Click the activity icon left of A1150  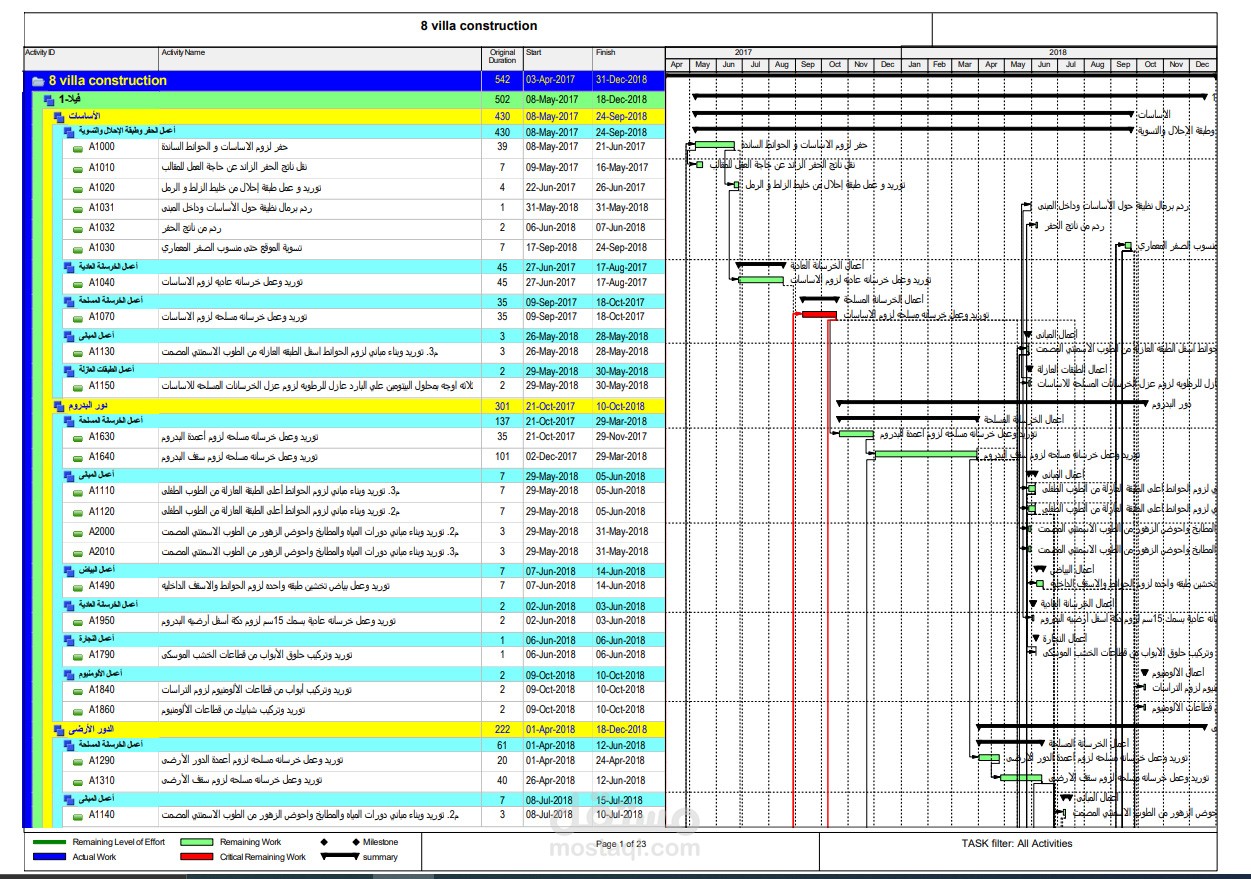(78, 386)
